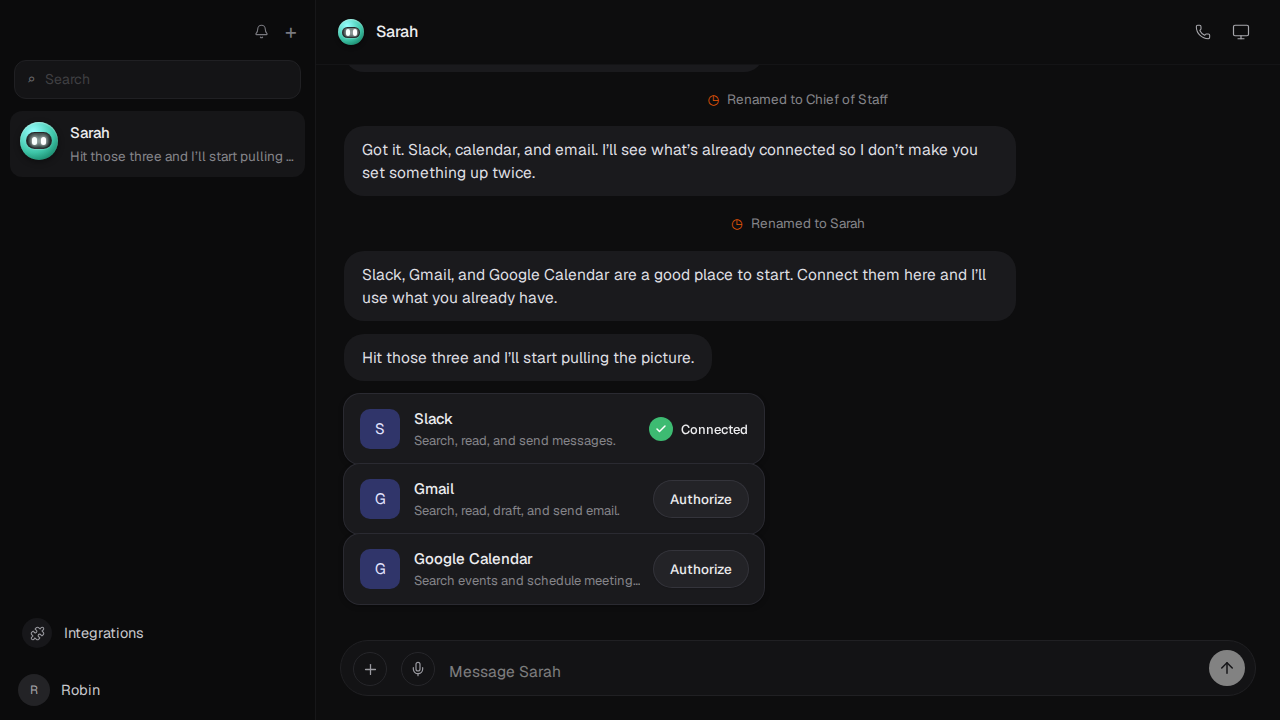1280x720 pixels.
Task: Focus the Search field in sidebar
Action: pyautogui.click(x=157, y=79)
